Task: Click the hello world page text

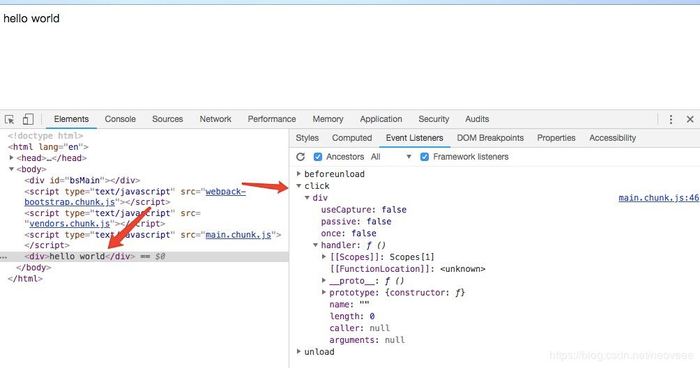Action: [x=31, y=18]
